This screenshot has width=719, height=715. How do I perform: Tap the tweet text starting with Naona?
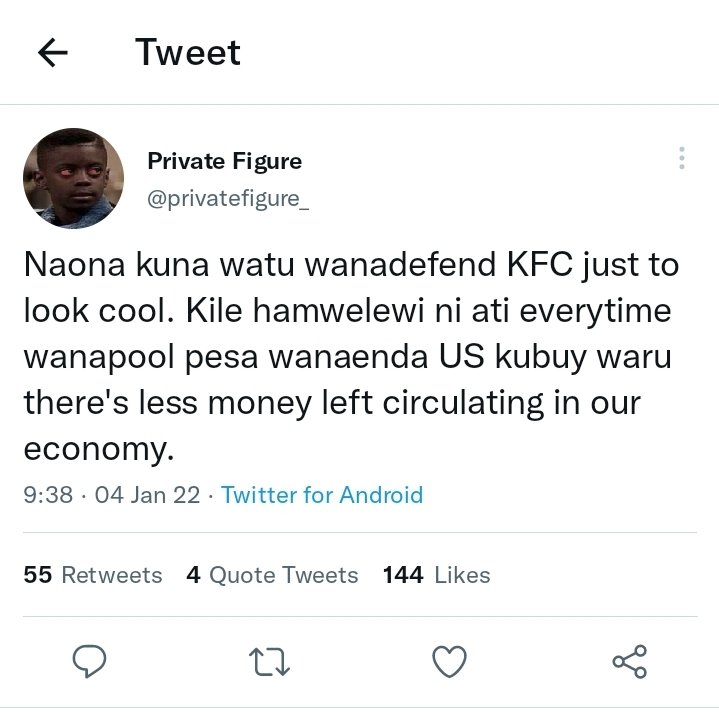pos(351,356)
